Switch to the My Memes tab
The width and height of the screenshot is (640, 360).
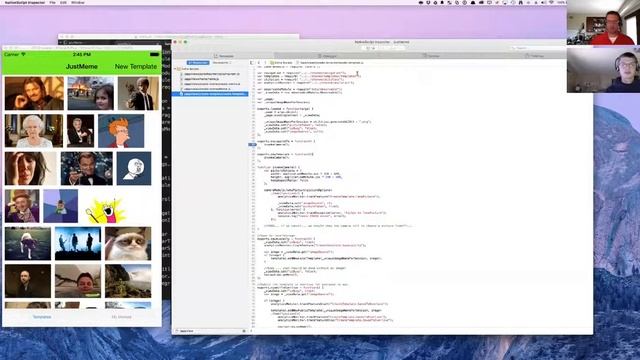[x=121, y=317]
